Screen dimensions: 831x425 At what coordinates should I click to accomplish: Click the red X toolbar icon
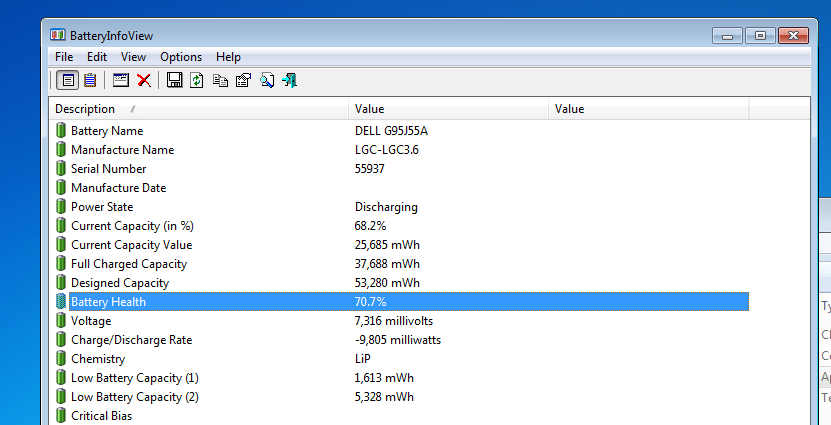pyautogui.click(x=144, y=81)
